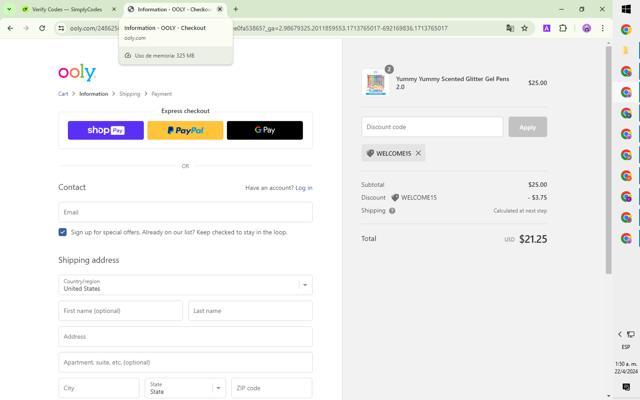Image resolution: width=640 pixels, height=400 pixels.
Task: Expand the hidden tray icons chevron
Action: pos(620,334)
